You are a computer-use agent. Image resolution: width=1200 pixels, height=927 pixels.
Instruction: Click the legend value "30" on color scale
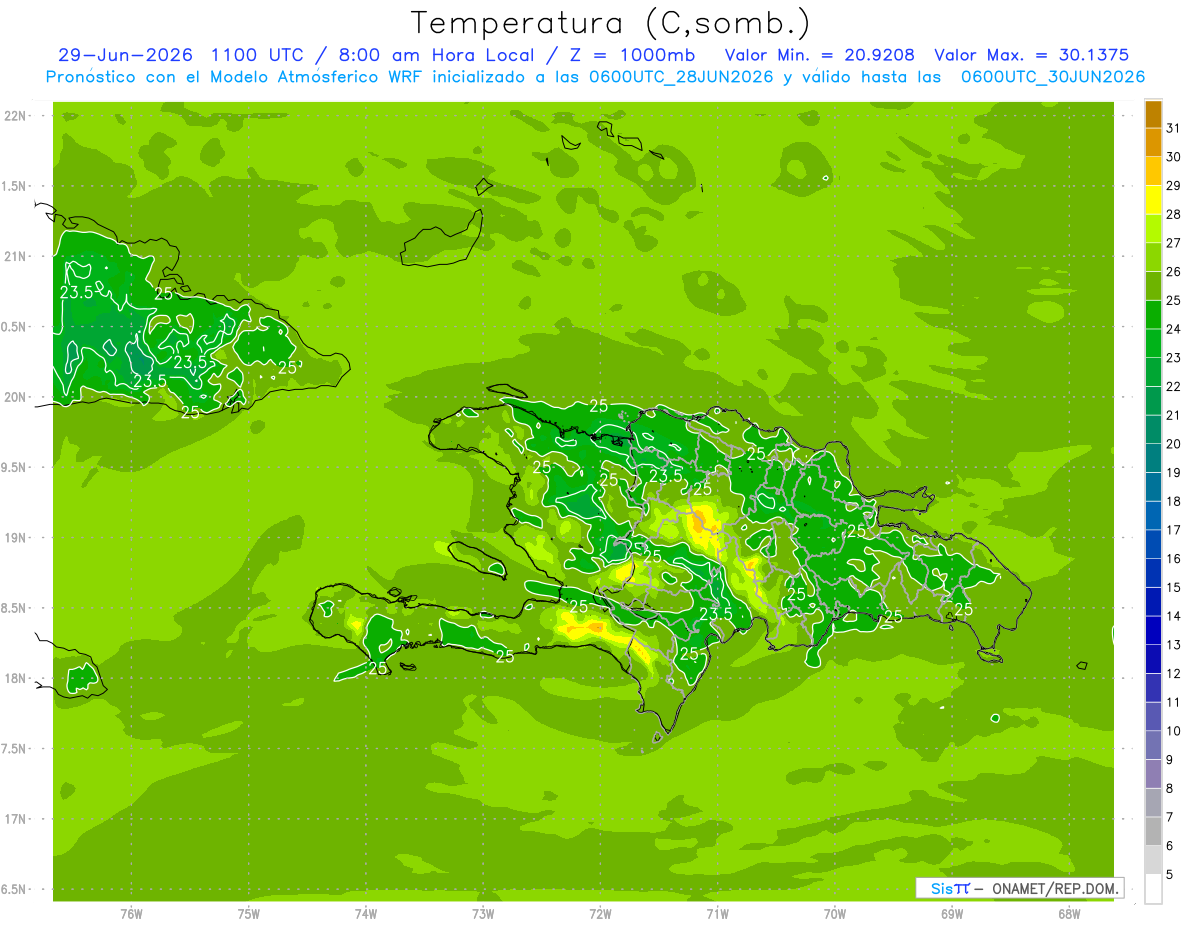[x=1174, y=156]
